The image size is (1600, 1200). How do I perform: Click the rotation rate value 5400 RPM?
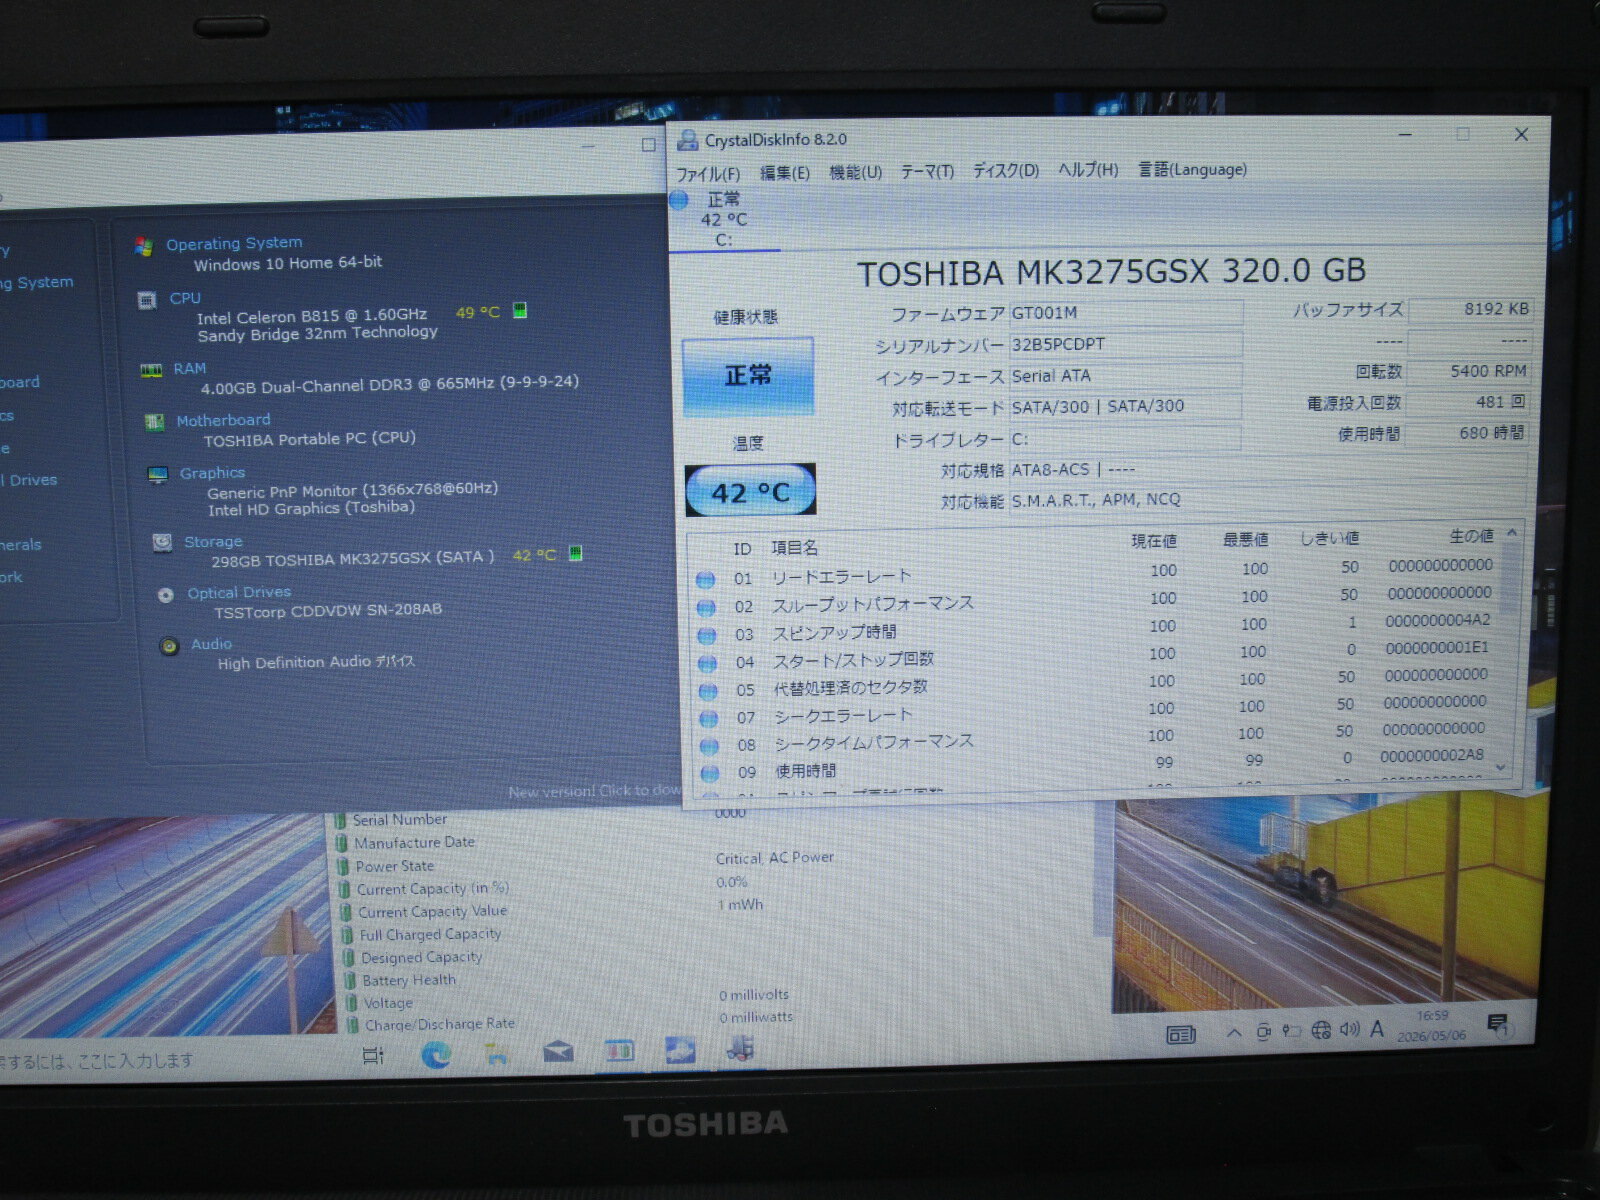(x=1468, y=371)
